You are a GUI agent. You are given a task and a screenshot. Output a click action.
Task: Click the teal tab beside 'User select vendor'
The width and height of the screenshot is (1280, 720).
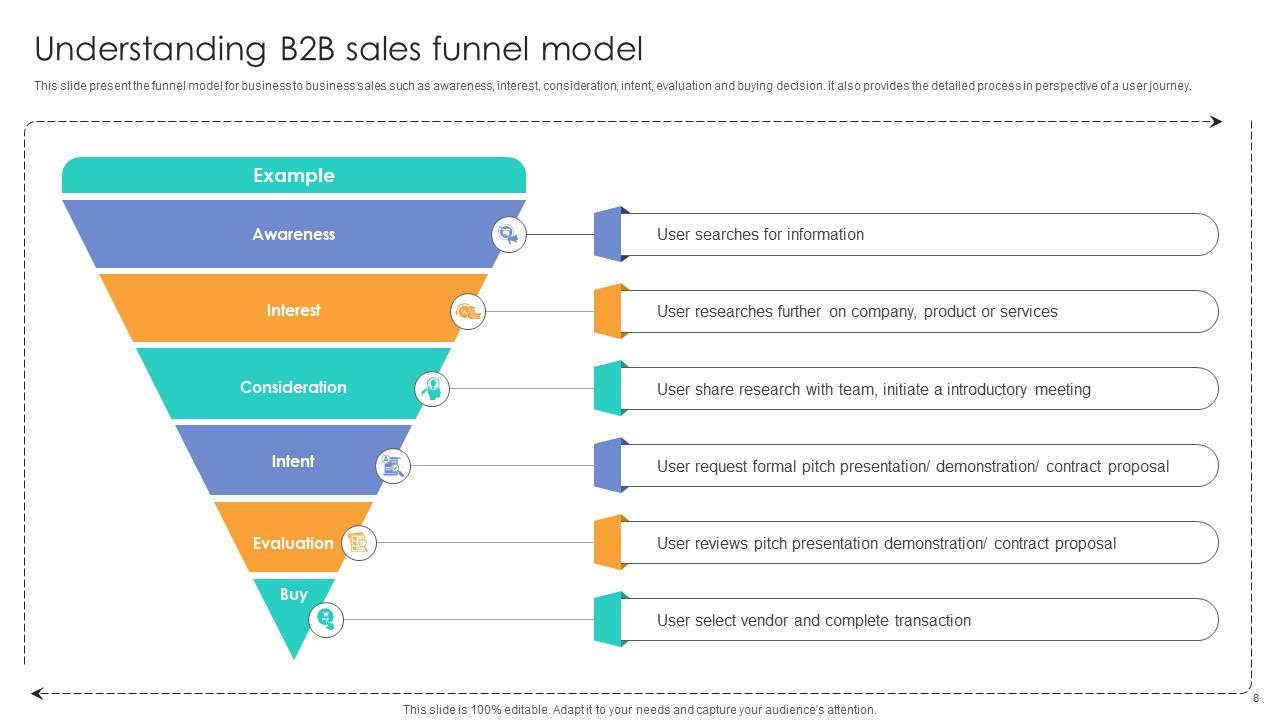[608, 619]
